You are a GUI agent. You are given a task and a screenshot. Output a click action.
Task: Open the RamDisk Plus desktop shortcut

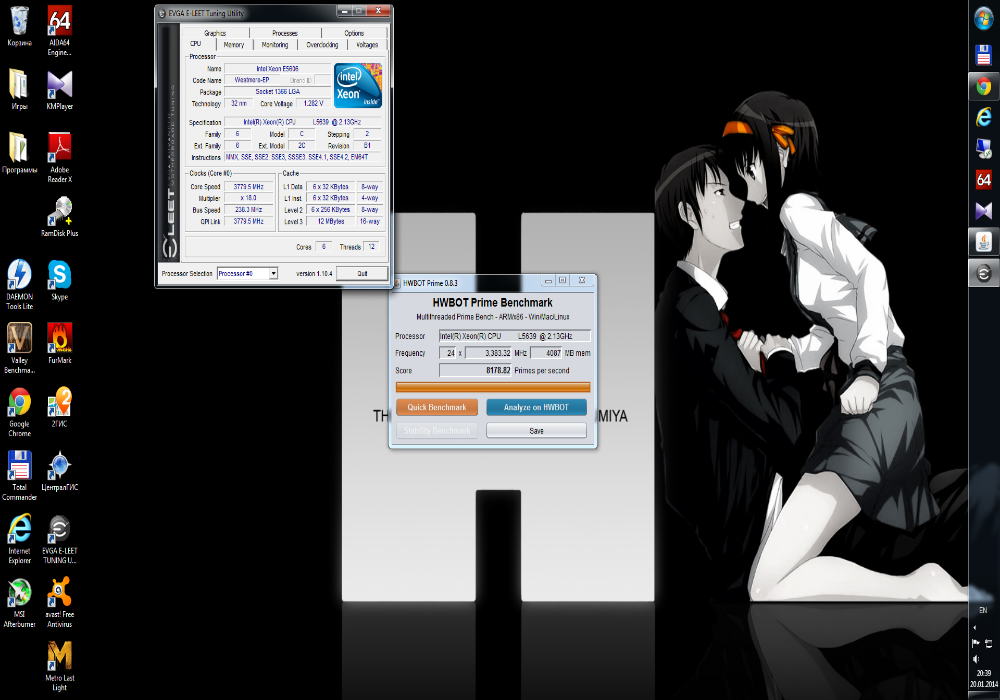(59, 216)
